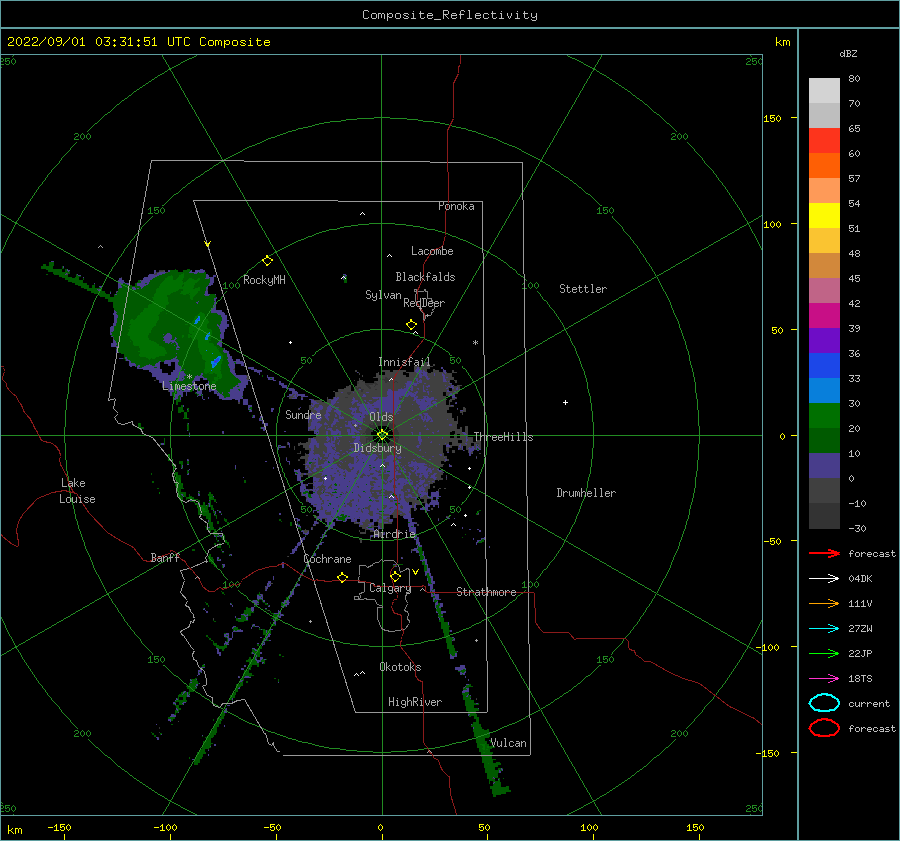
Task: Click the yellow diamond marker below RedDeer
Action: pyautogui.click(x=411, y=325)
